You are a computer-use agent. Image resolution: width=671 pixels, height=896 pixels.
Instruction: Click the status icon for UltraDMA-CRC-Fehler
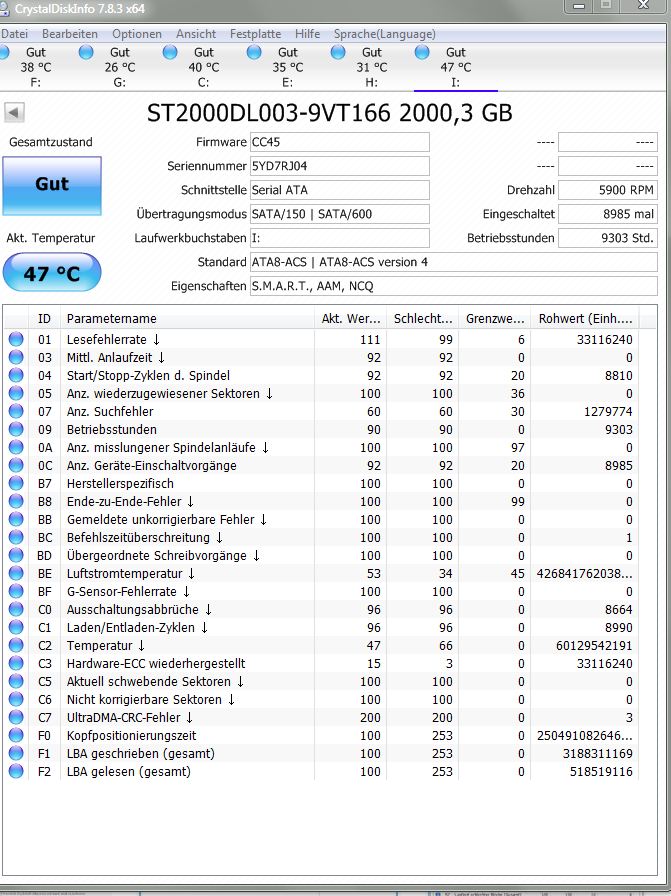[16, 718]
